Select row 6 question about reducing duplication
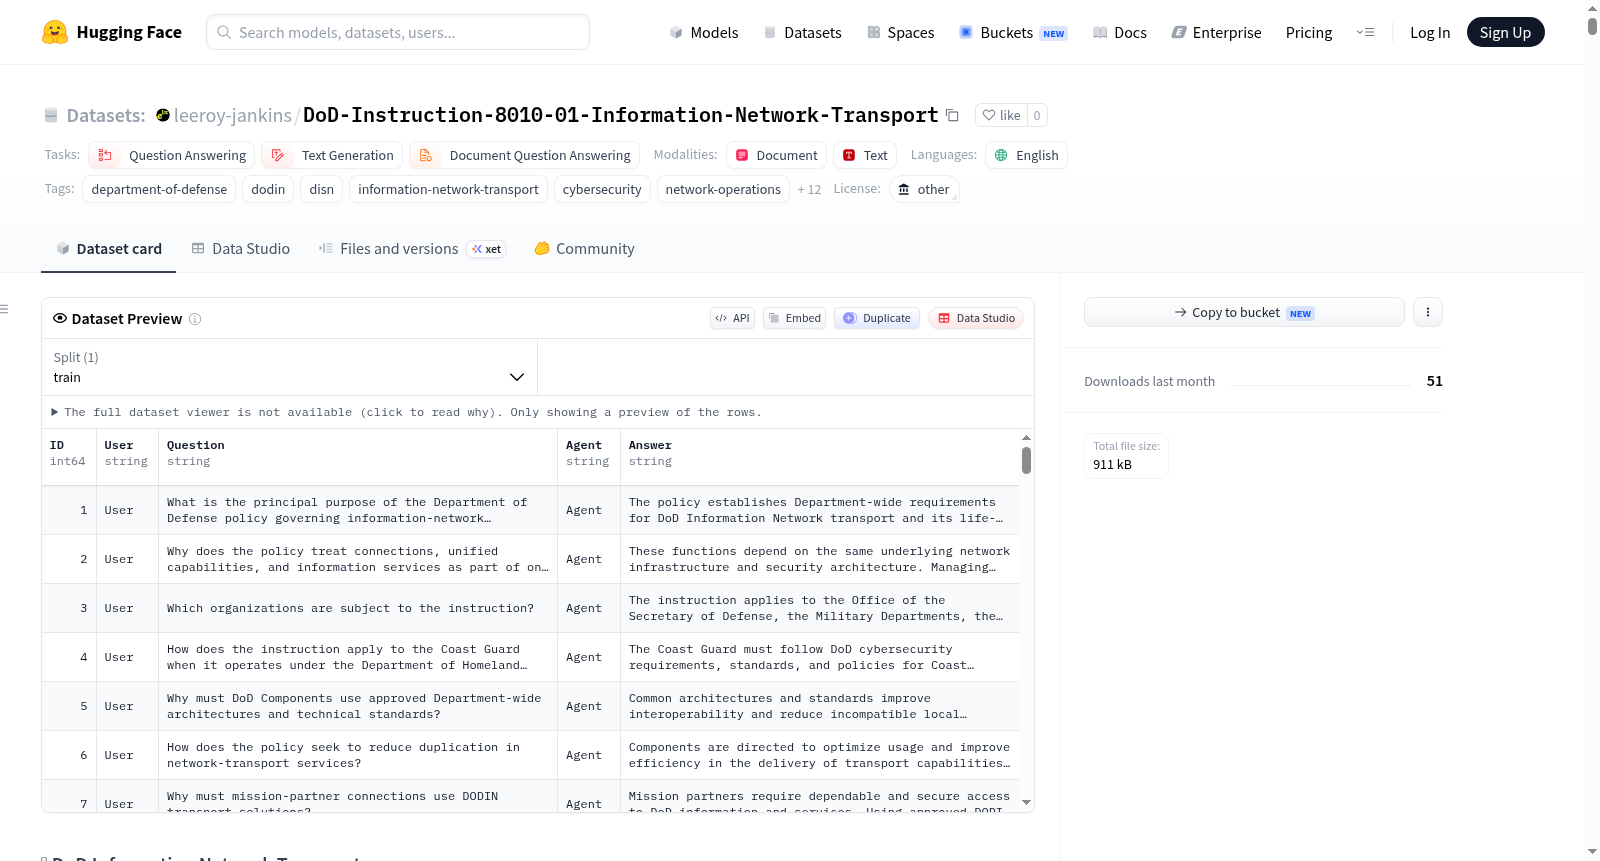Viewport: 1600px width, 861px height. 358,755
